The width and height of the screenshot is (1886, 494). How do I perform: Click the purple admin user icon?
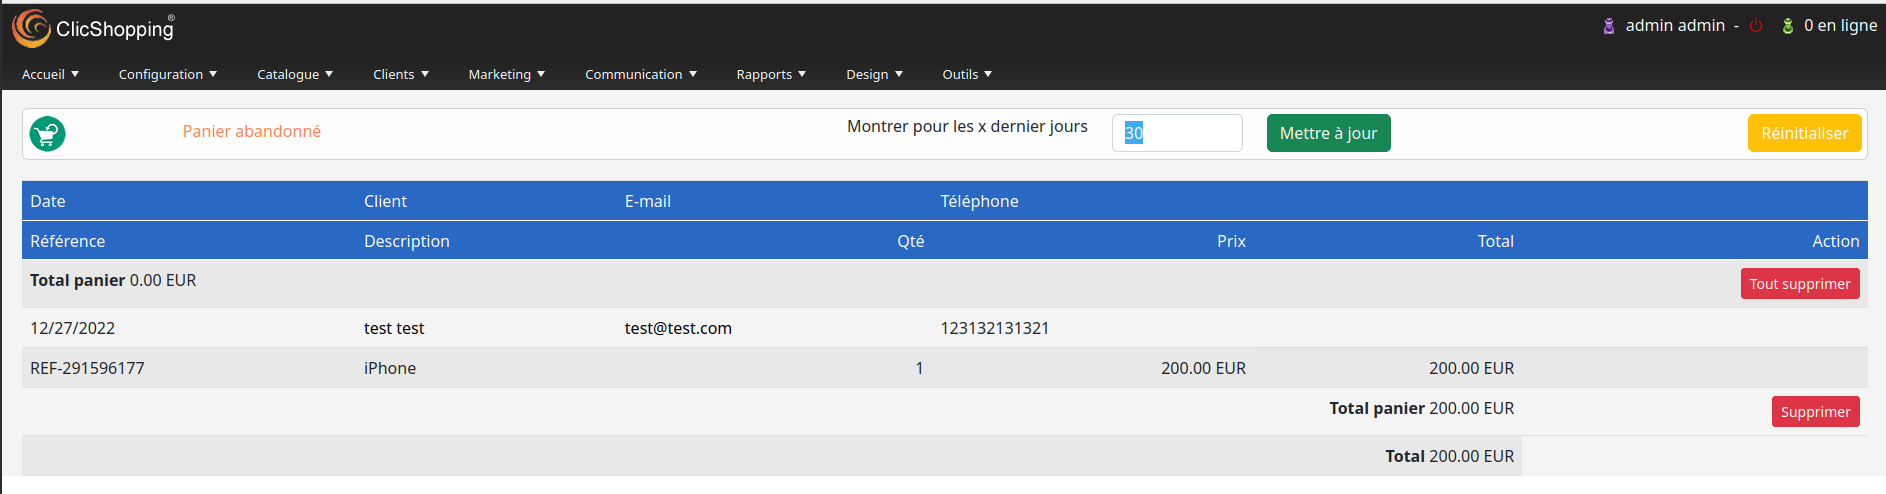[x=1609, y=26]
